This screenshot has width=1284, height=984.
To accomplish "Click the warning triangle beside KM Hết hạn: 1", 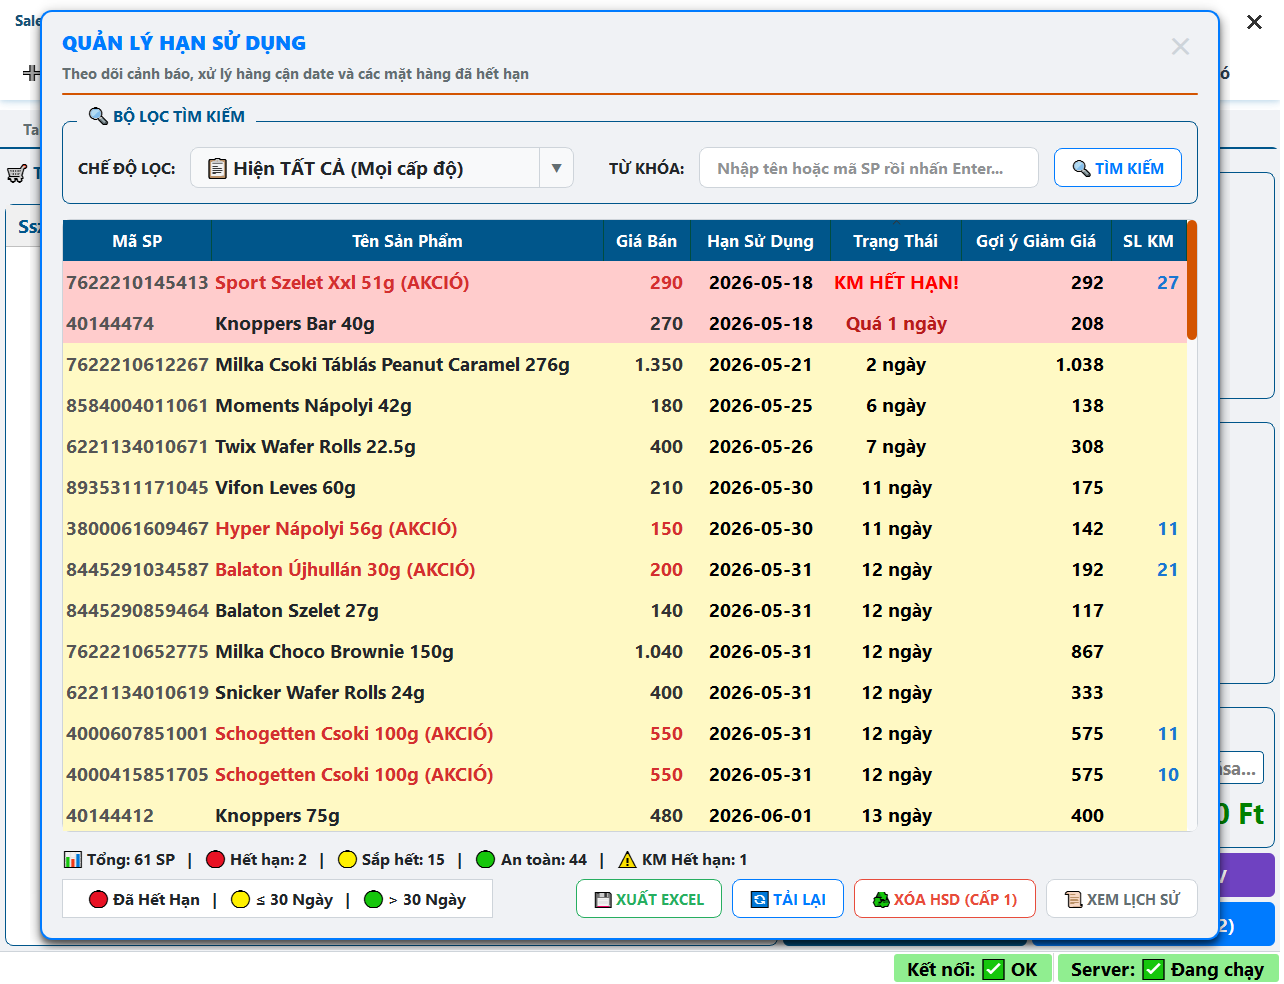I will [627, 860].
